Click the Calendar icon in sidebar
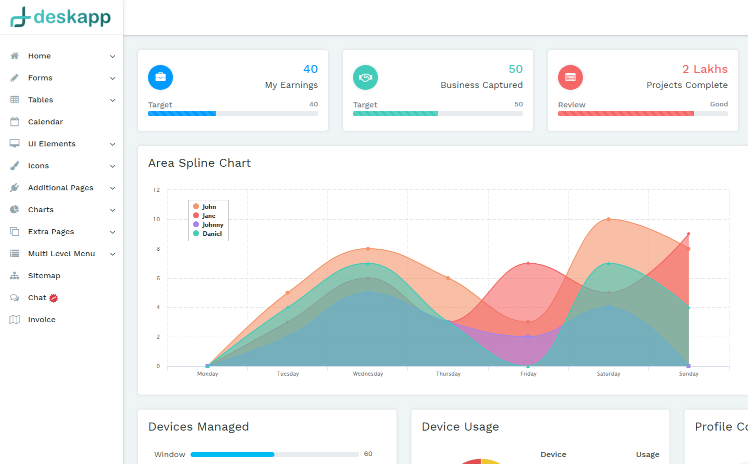The width and height of the screenshot is (748, 464). point(15,122)
